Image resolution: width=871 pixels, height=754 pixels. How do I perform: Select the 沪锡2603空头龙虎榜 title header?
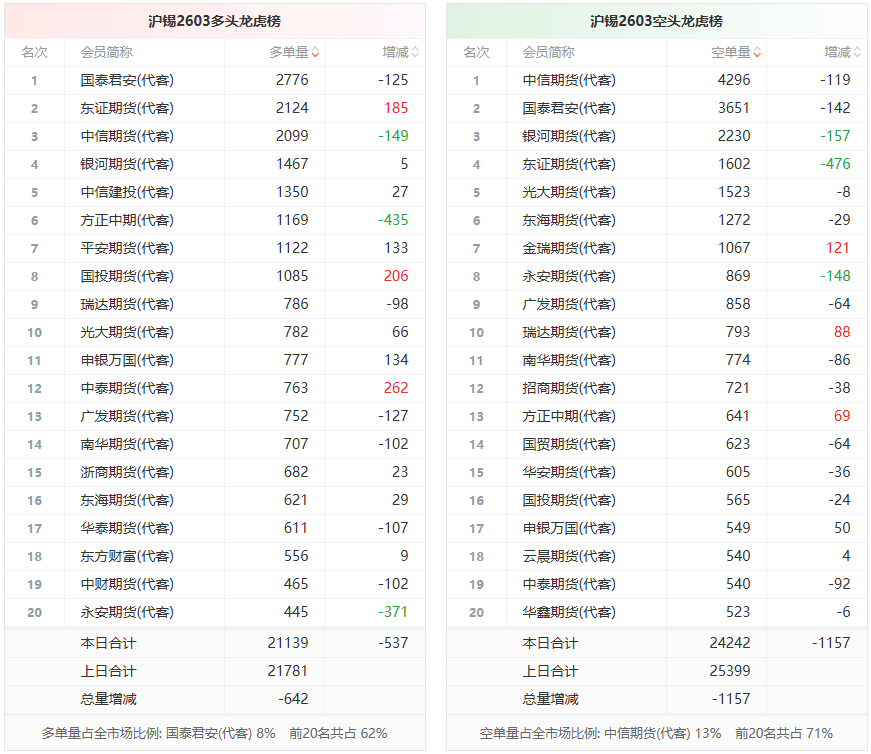[x=656, y=21]
